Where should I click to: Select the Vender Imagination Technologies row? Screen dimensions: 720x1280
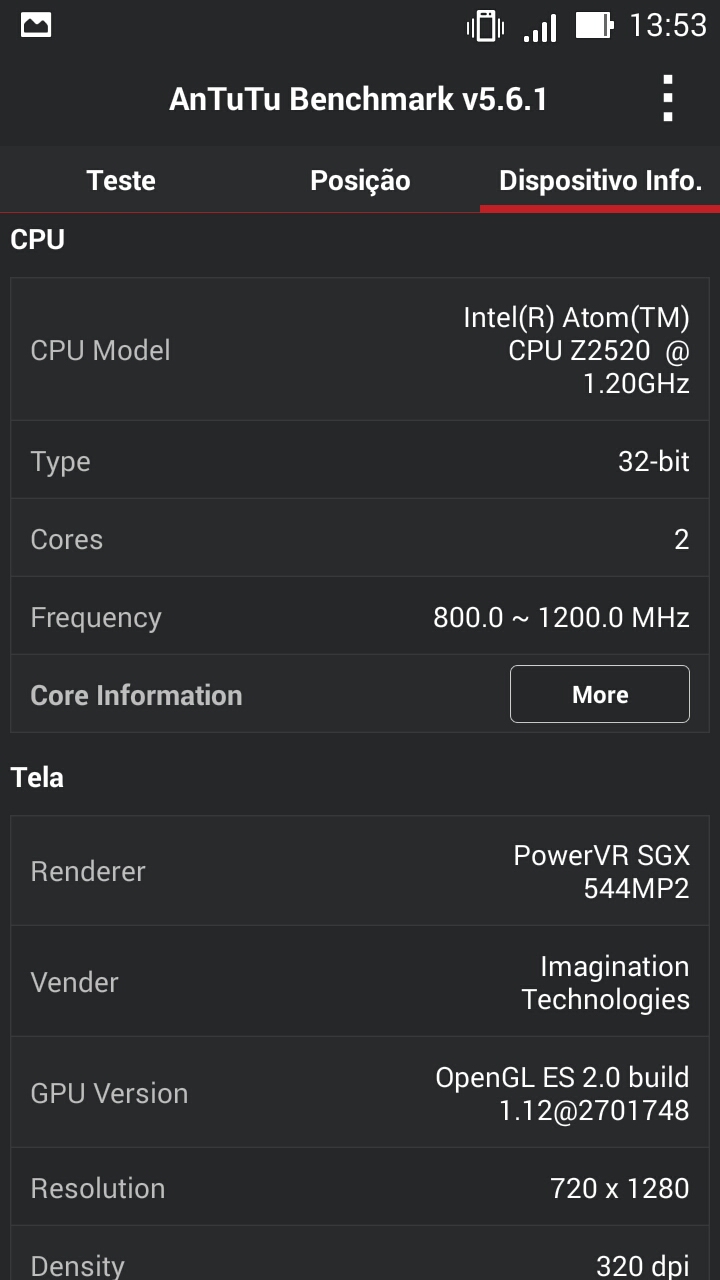(x=360, y=982)
